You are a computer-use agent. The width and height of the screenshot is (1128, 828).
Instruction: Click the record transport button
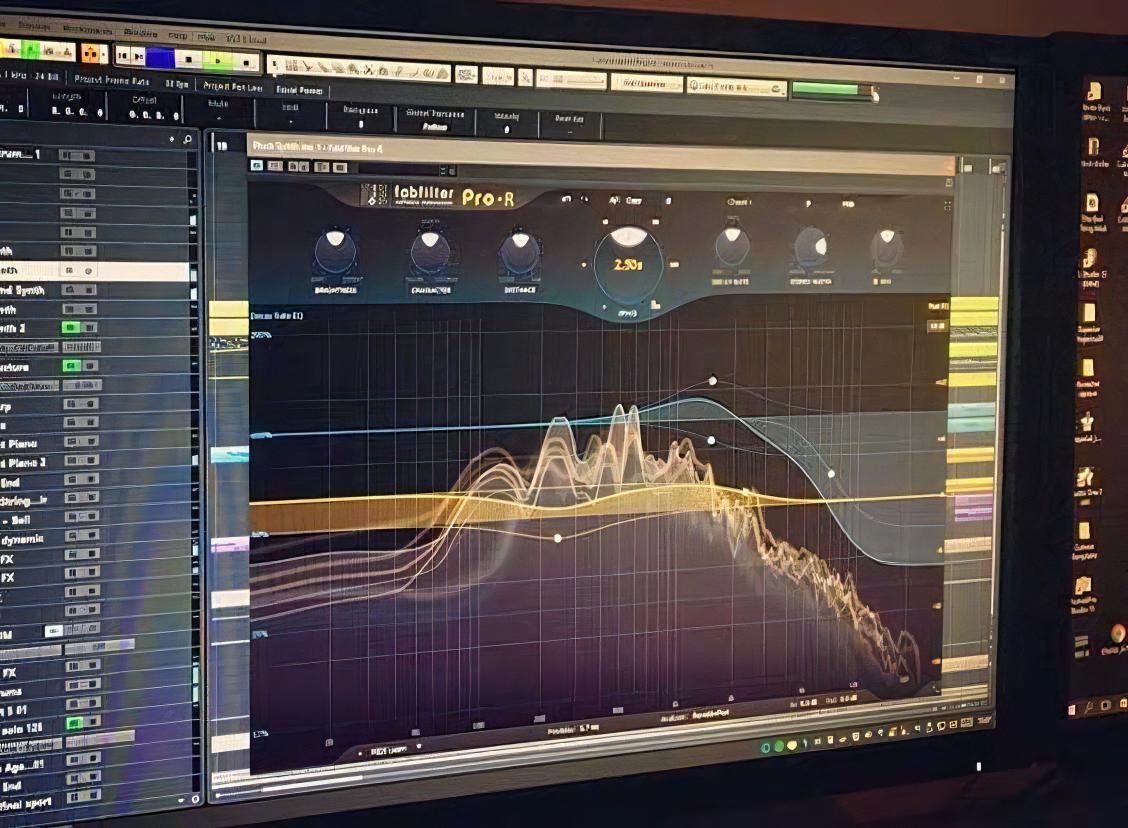click(x=246, y=63)
